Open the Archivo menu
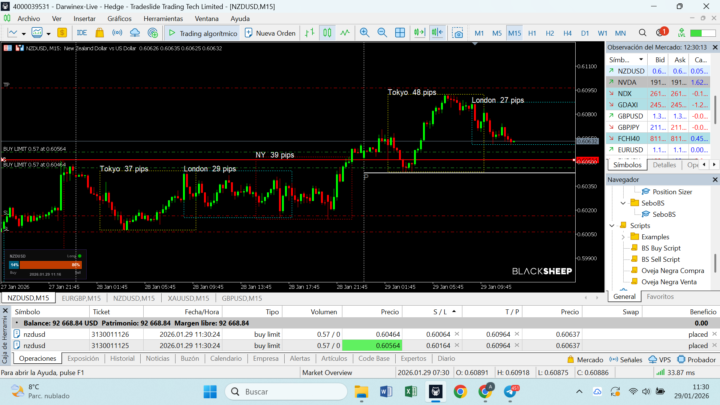720x405 pixels. (28, 19)
